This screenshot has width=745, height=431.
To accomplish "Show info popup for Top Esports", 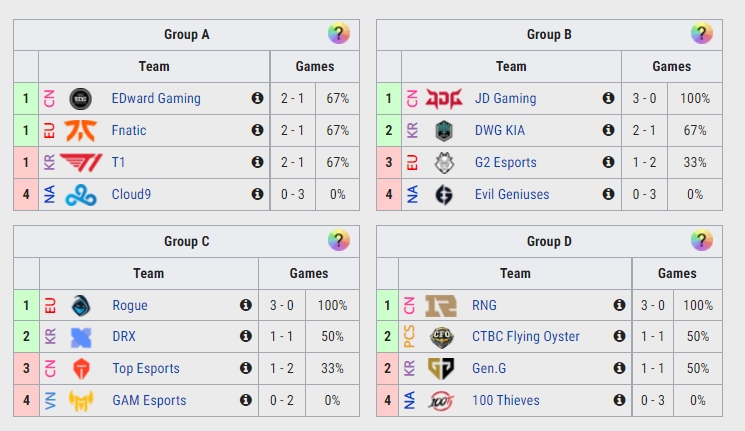I will (x=245, y=369).
